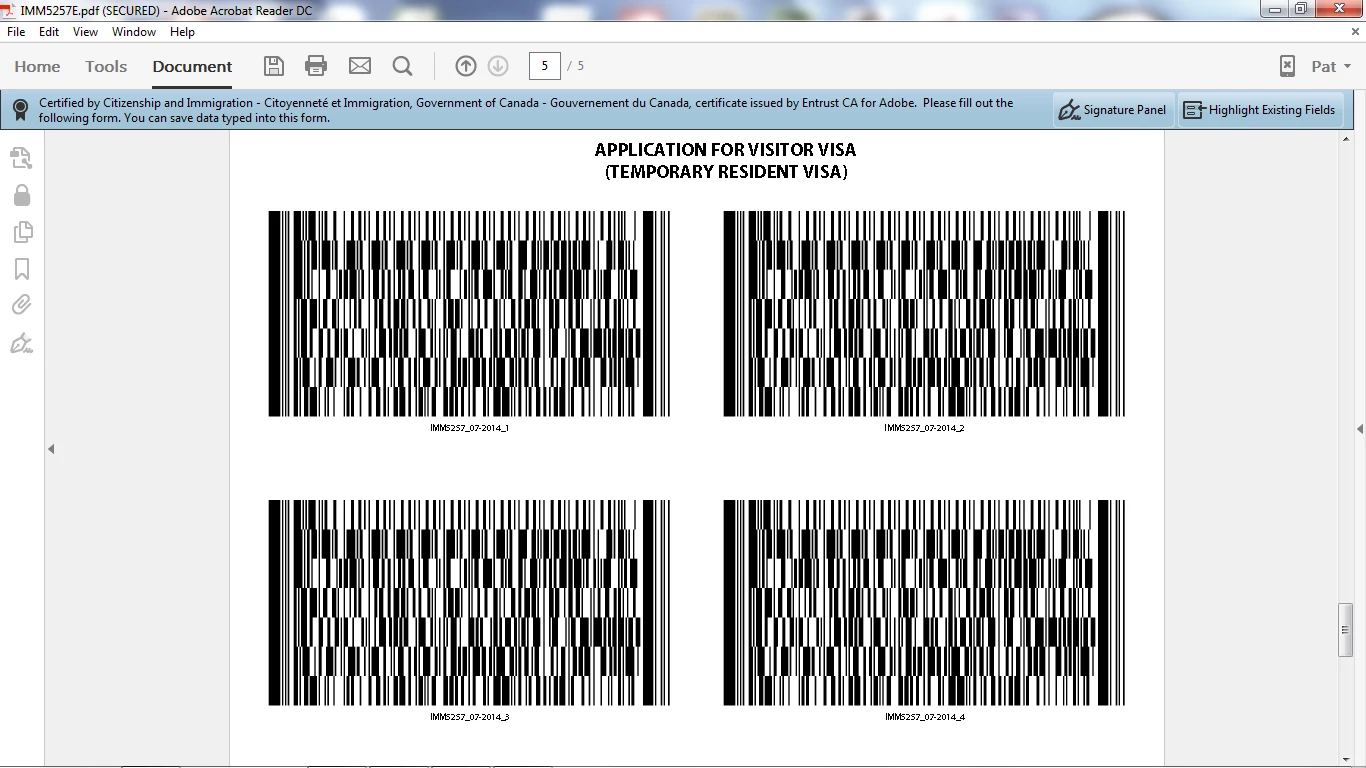
Task: Click the mobile link phone icon
Action: [x=1288, y=66]
